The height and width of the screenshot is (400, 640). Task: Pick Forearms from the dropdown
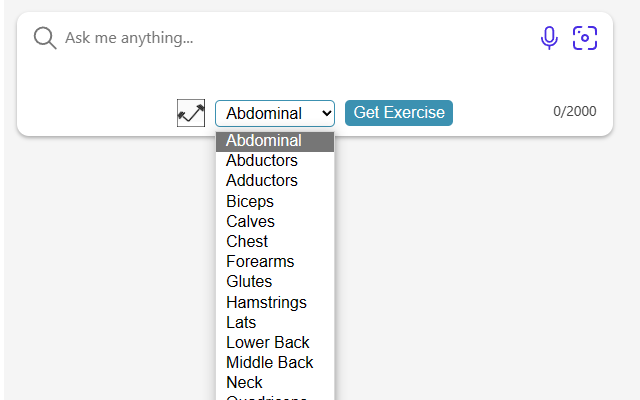coord(260,262)
